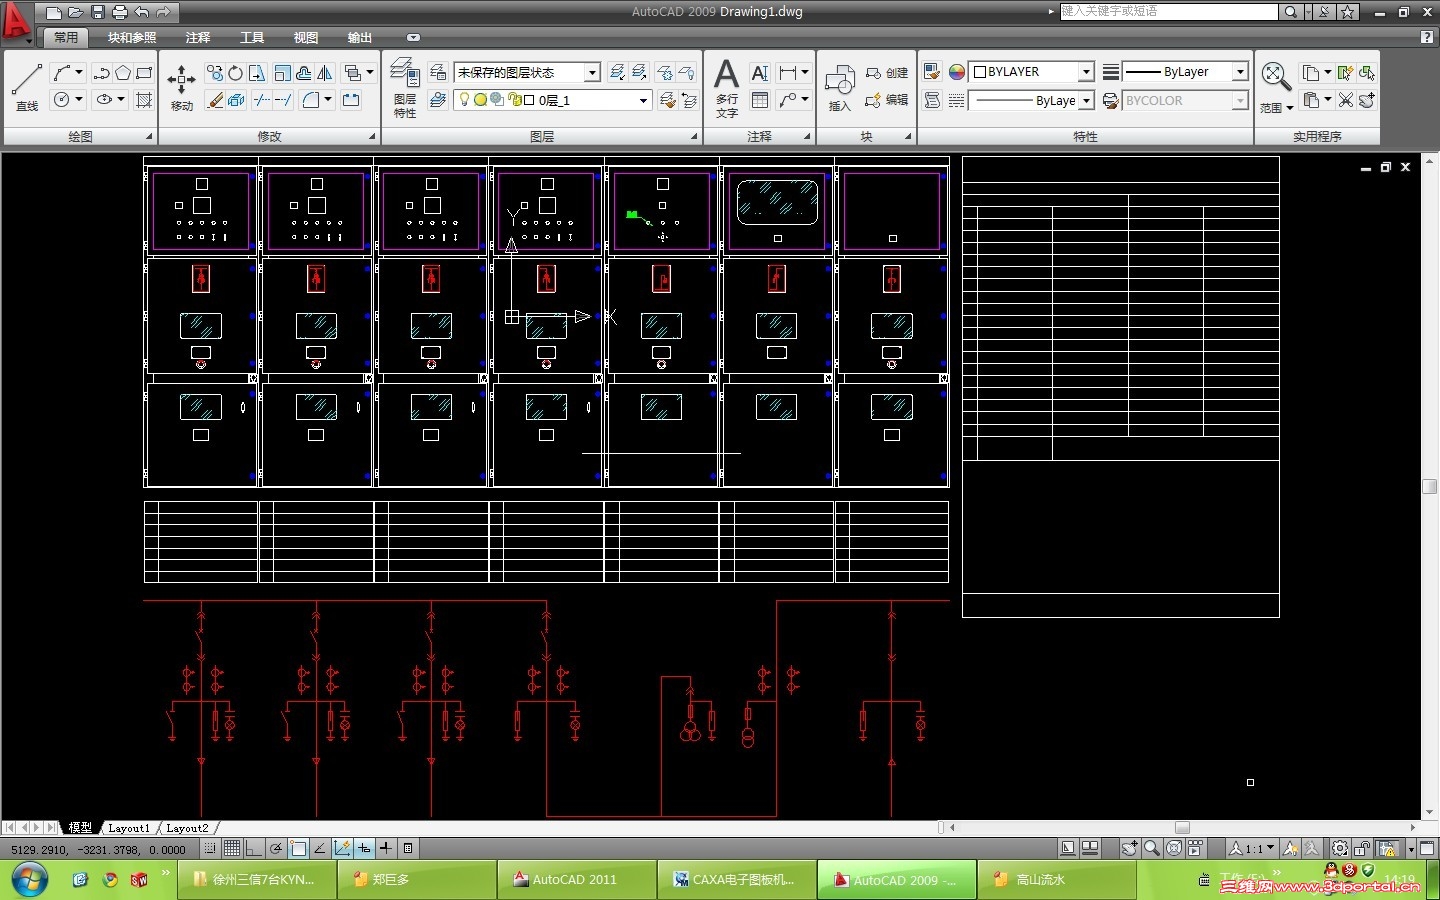Toggle Dynamic UCS in the status bar
1440x900 pixels.
click(342, 848)
